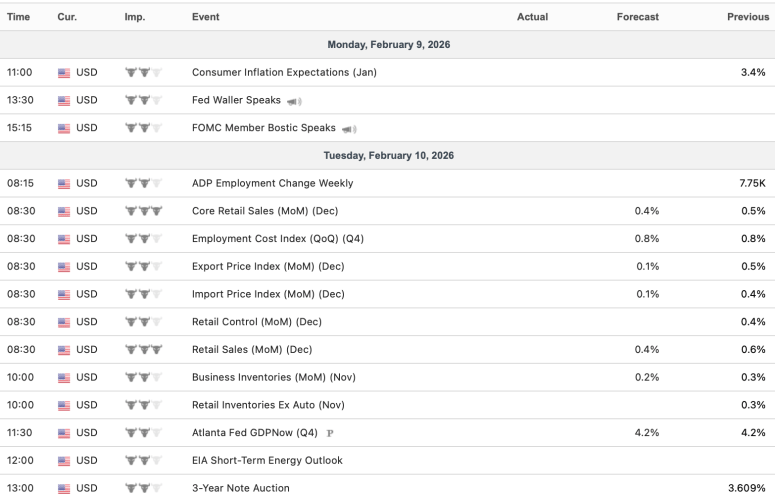
Task: Click the speaker icon beside Fed Waller Speaks
Action: click(294, 101)
